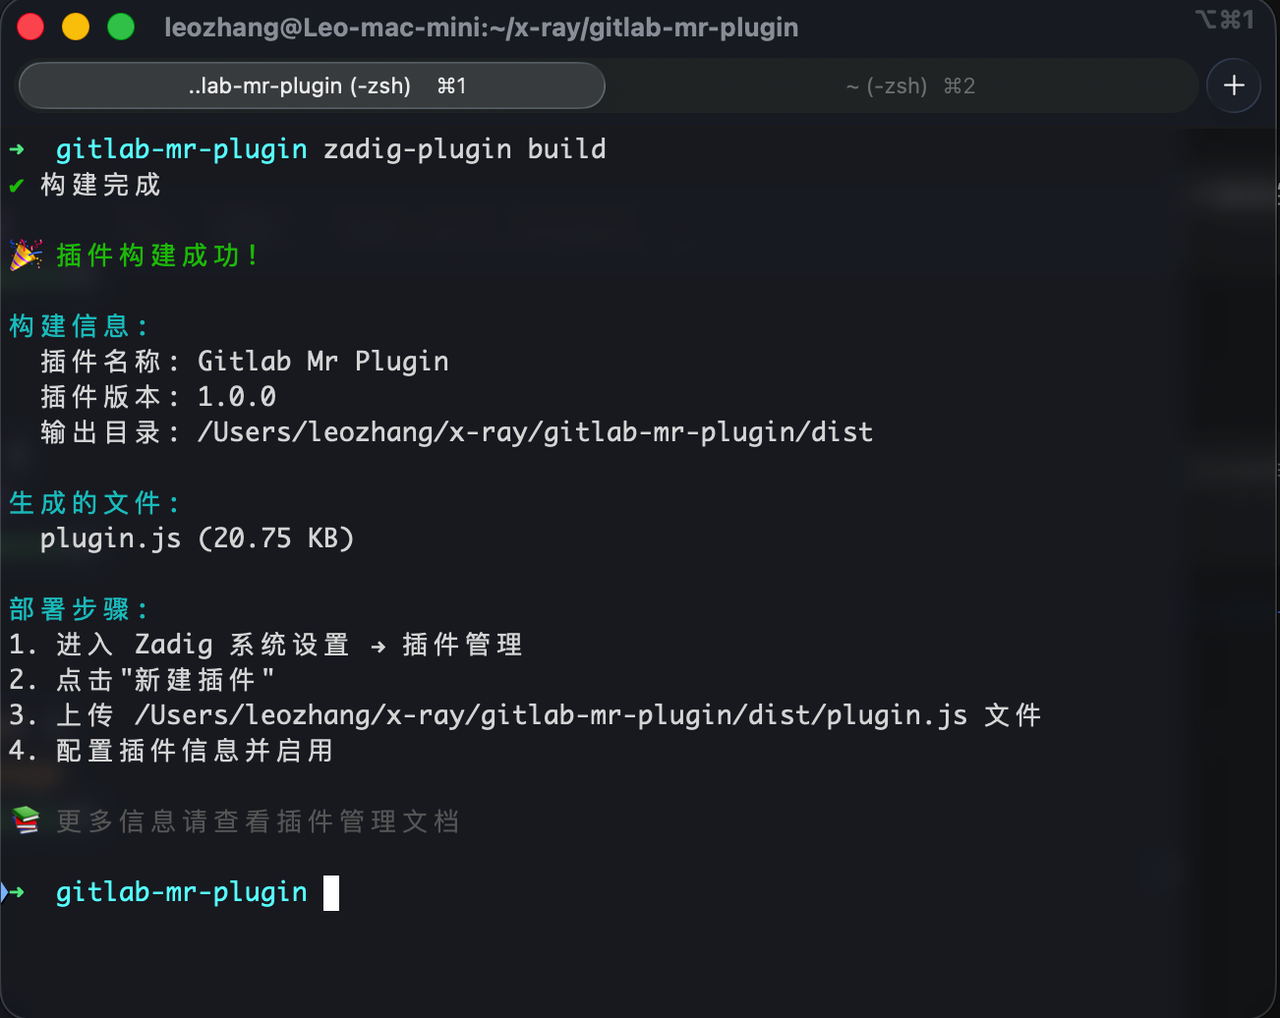Click the ⌥⌘1 window shortcut indicator

(x=1224, y=20)
